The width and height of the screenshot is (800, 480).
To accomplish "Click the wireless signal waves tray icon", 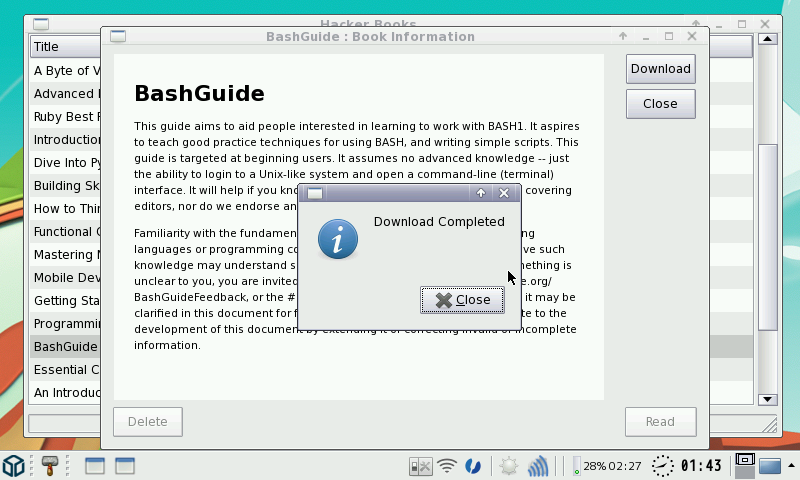I will [537, 466].
